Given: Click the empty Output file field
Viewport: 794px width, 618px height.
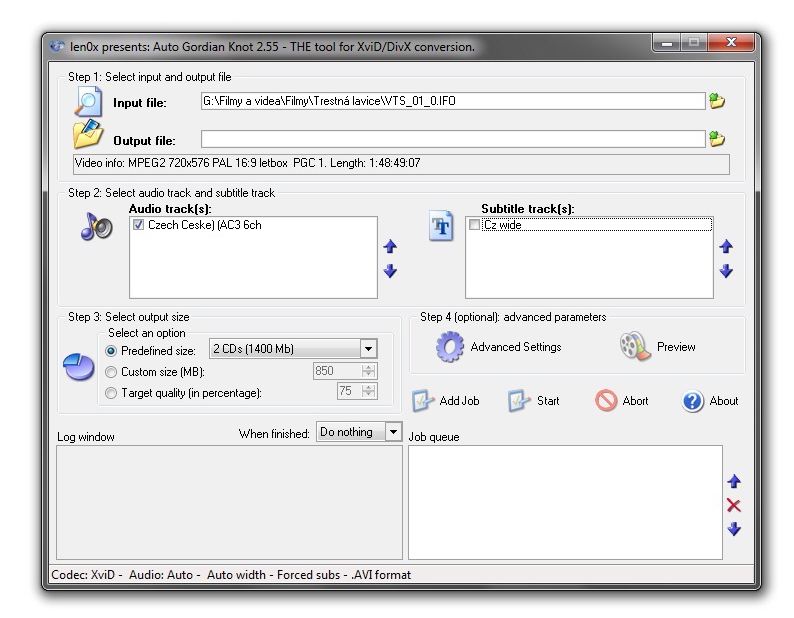Looking at the screenshot, I should (x=453, y=139).
